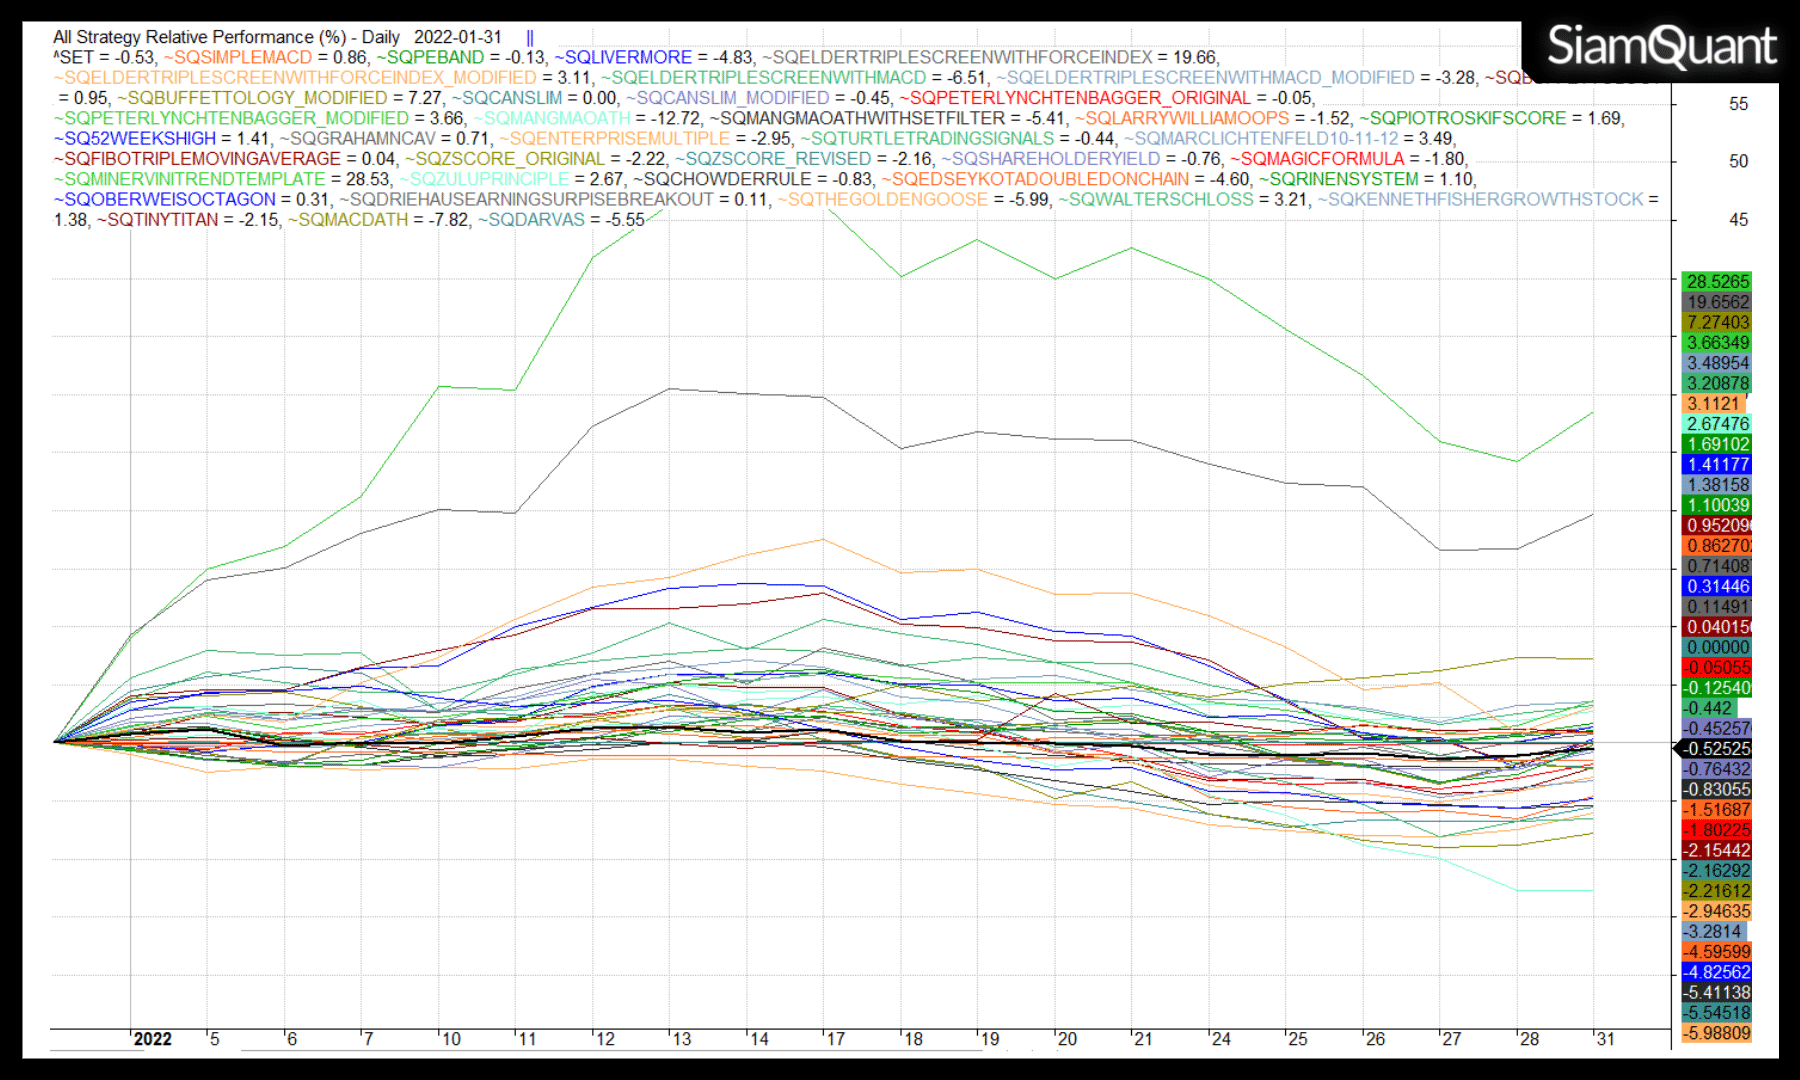Click the SQDARVAS legend label

535,220
